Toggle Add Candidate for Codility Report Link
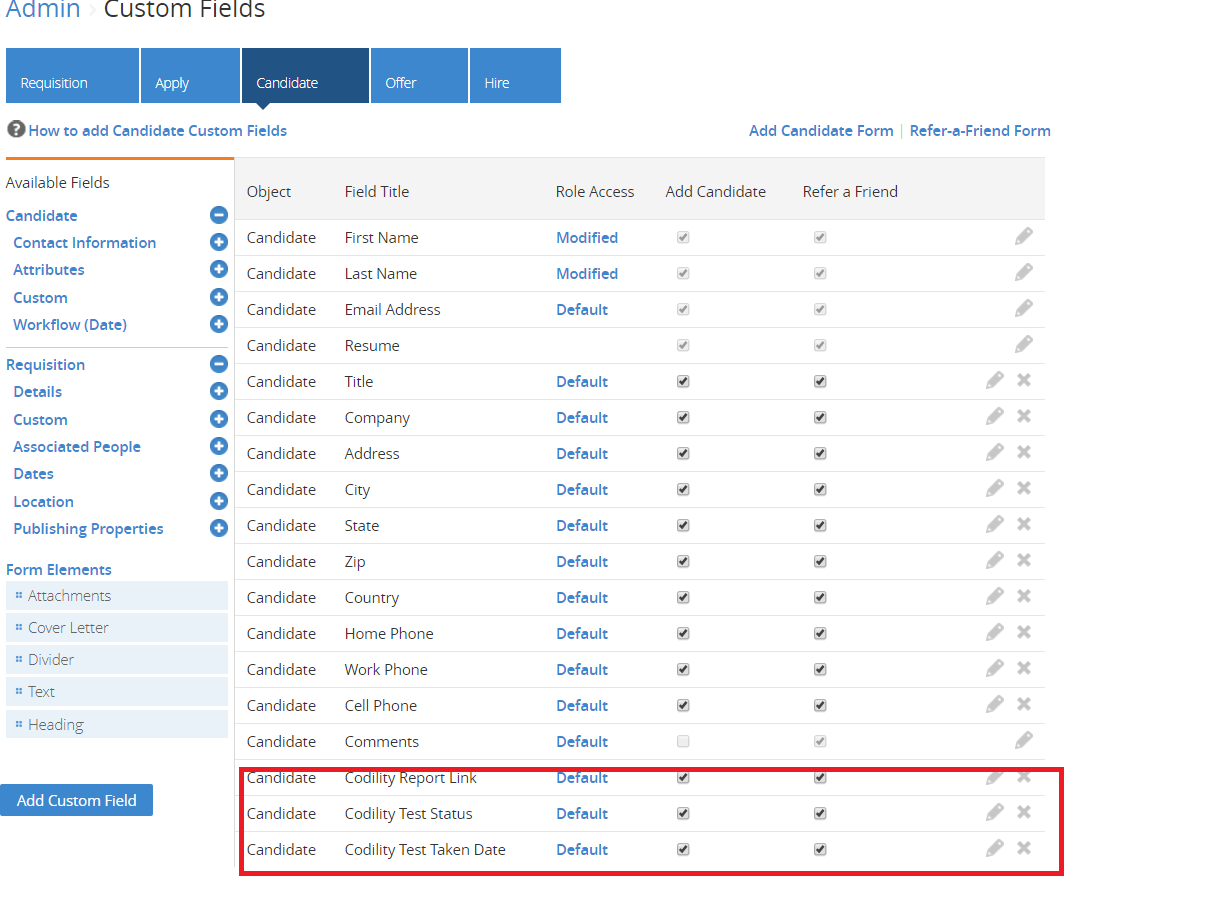 coord(683,777)
